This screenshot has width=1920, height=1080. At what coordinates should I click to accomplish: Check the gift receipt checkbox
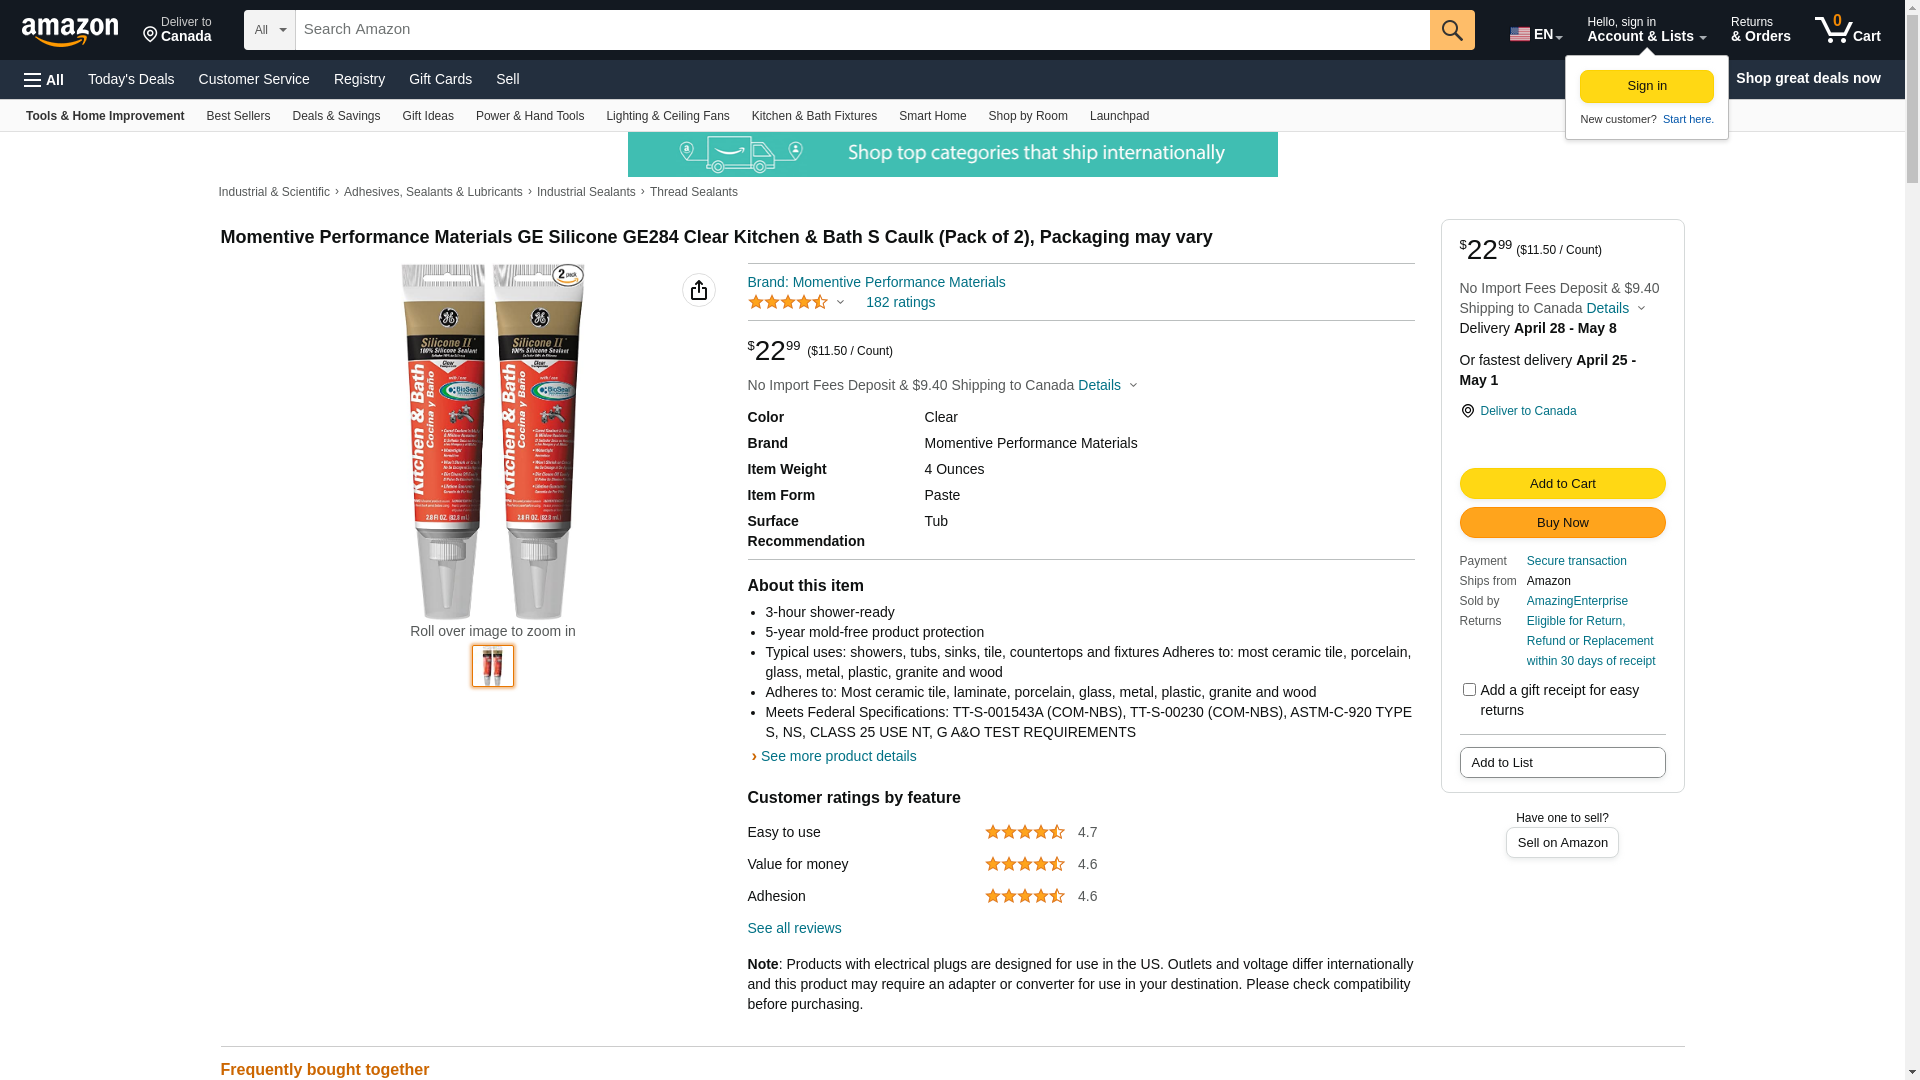click(1469, 690)
